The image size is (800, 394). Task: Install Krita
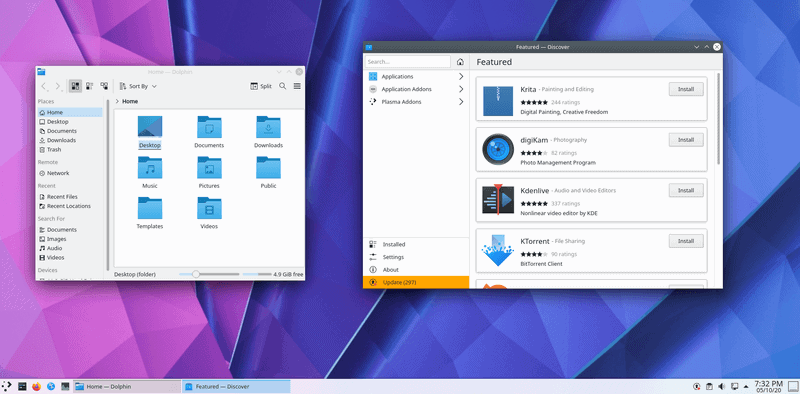pos(686,89)
